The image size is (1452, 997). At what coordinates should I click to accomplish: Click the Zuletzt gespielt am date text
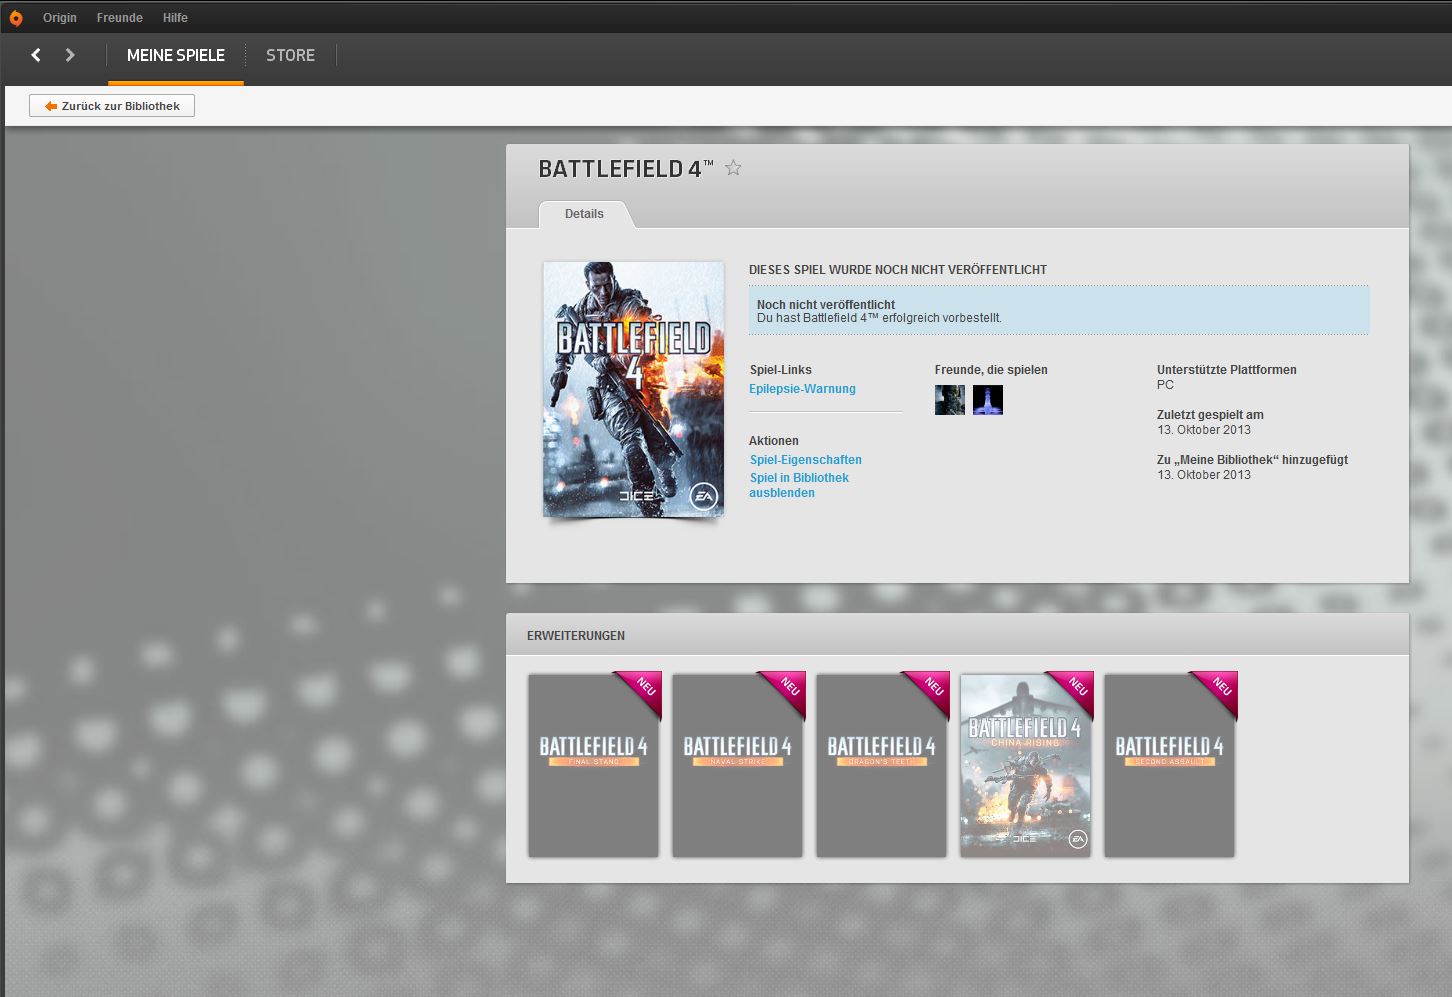click(x=1204, y=430)
